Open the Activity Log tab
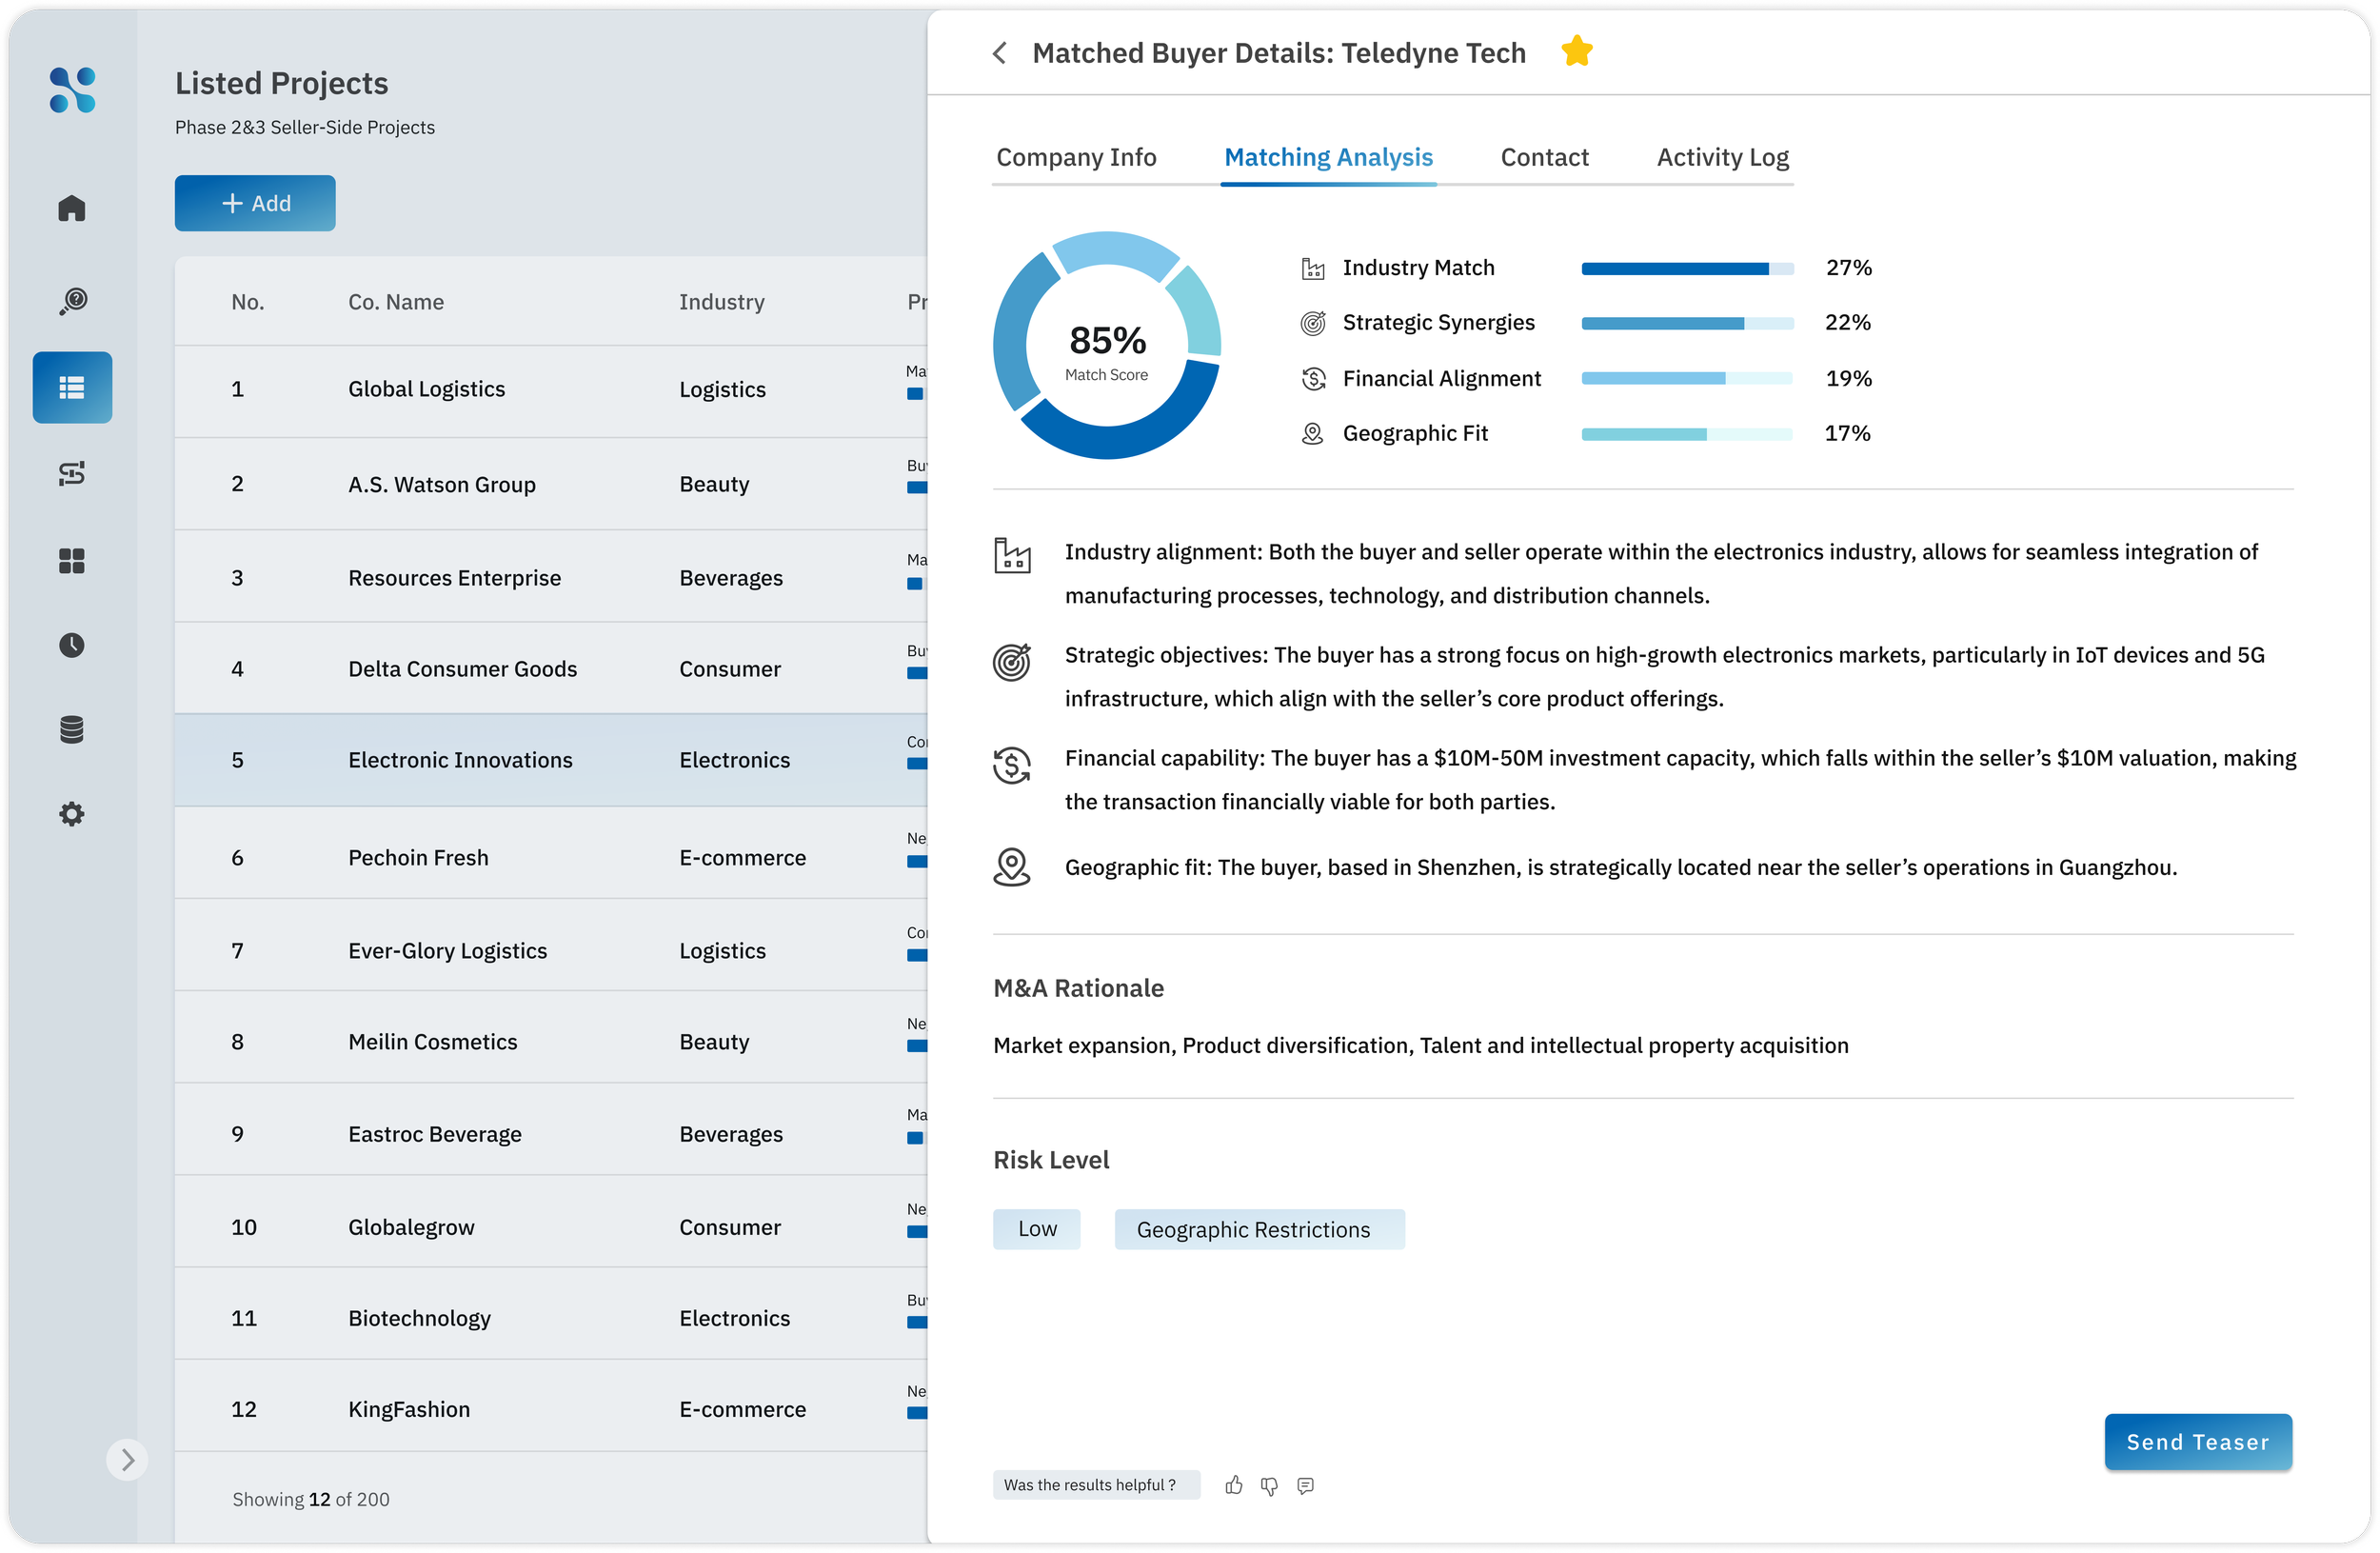The image size is (2380, 1553). [1722, 157]
